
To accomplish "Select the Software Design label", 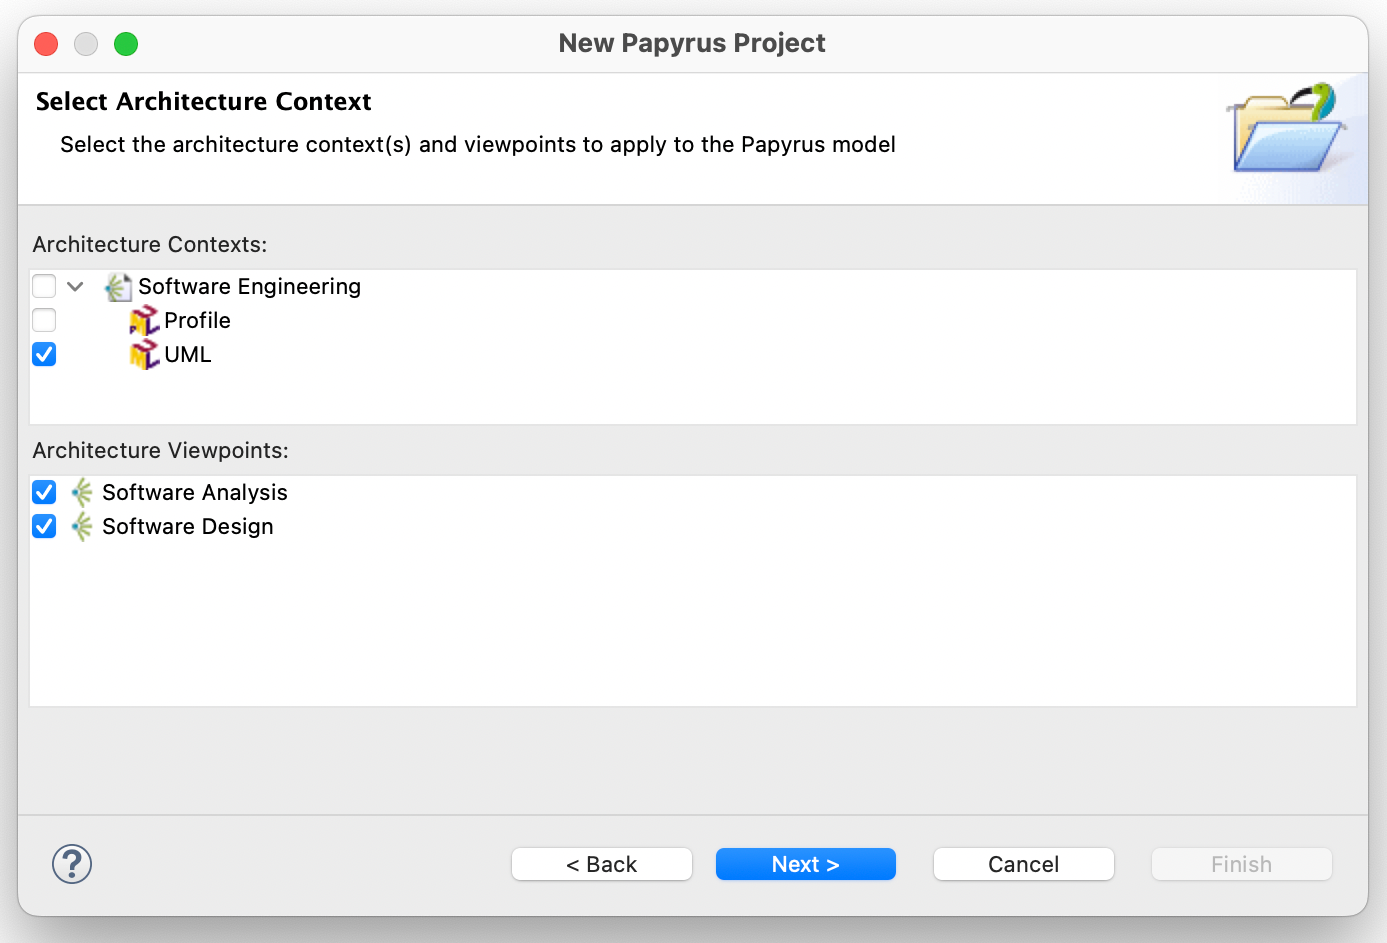I will point(188,527).
